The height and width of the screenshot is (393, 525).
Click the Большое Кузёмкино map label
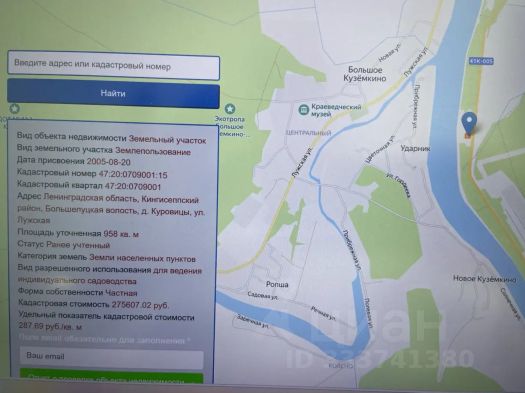(x=365, y=74)
